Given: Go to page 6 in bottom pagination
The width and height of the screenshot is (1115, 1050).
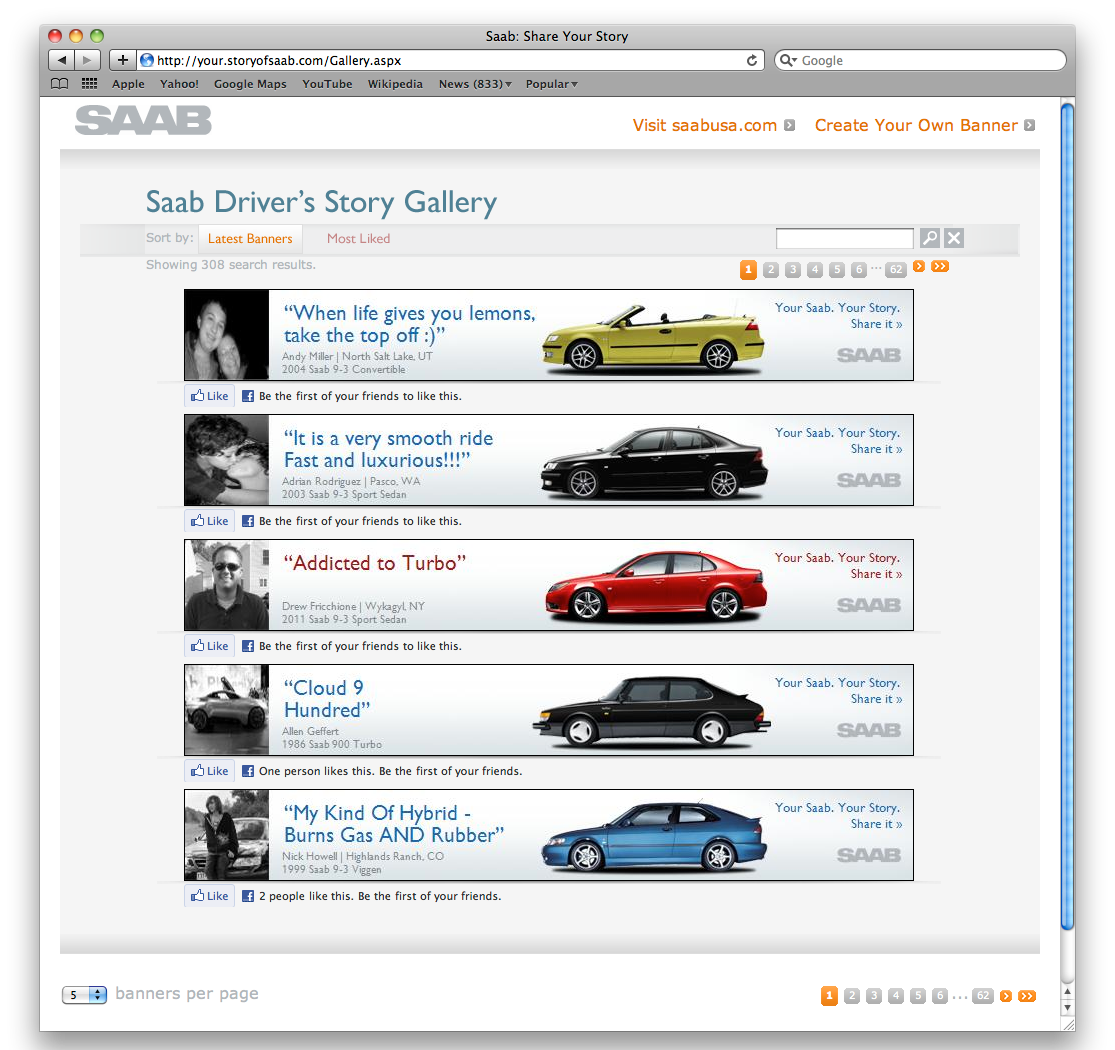Looking at the screenshot, I should point(940,996).
